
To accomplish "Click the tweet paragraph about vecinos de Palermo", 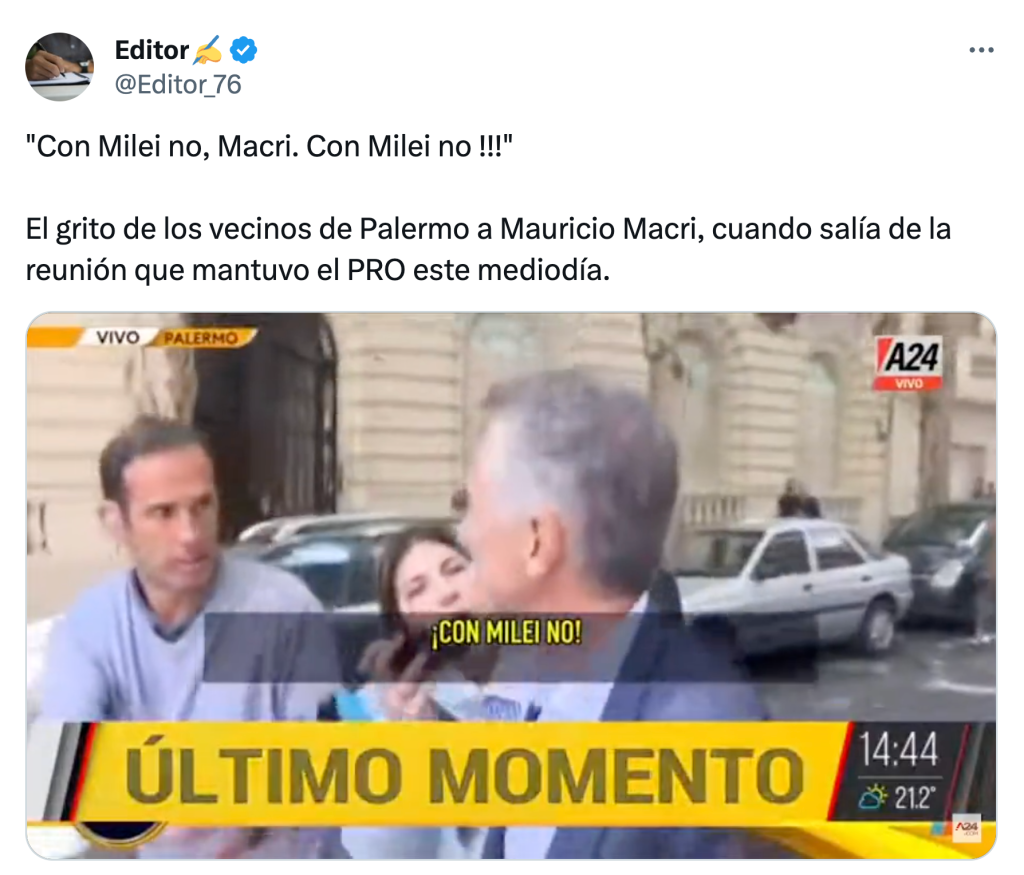I will [x=488, y=249].
